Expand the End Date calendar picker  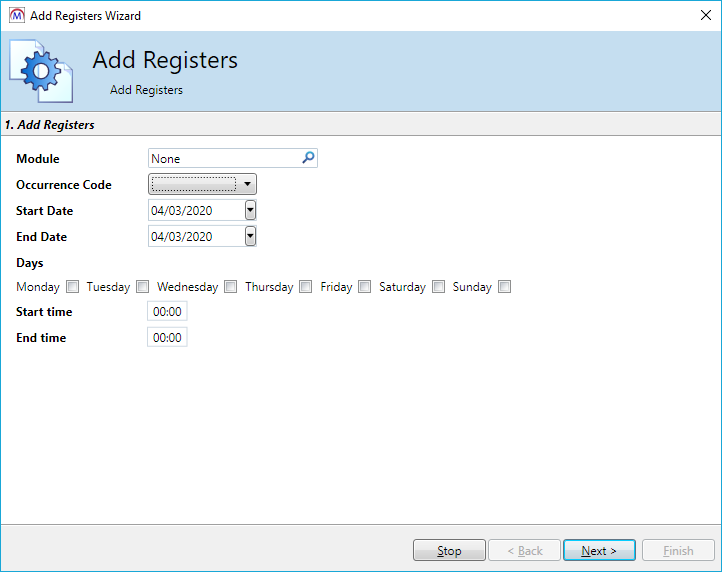pos(250,236)
